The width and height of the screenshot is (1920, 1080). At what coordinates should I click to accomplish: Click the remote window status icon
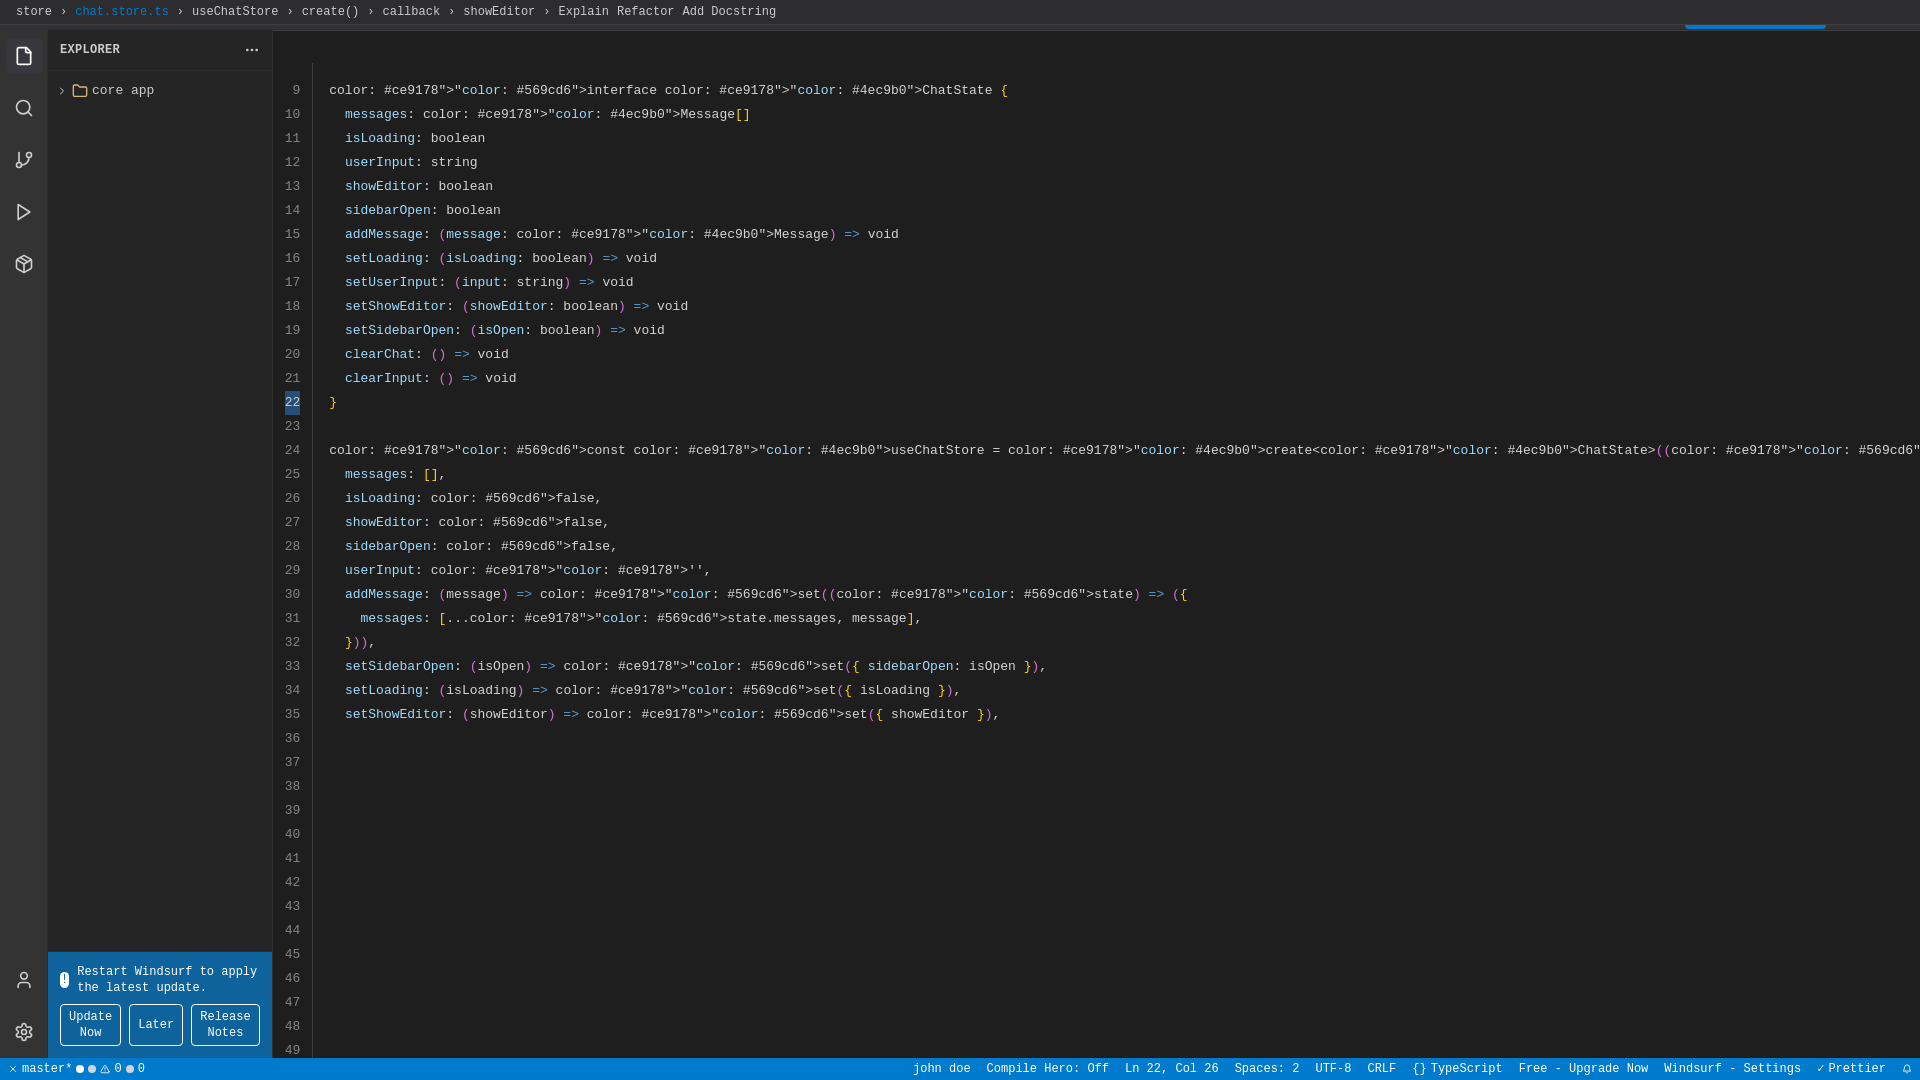13,1069
